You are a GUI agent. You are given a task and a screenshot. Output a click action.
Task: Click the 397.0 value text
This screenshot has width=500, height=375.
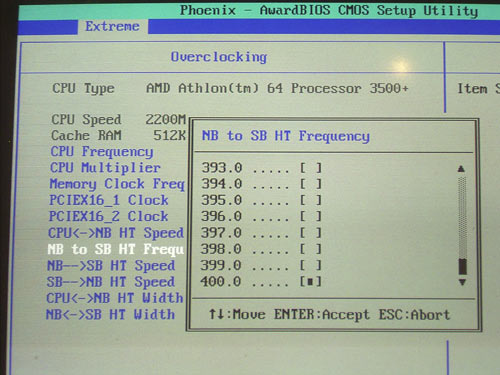tap(221, 233)
